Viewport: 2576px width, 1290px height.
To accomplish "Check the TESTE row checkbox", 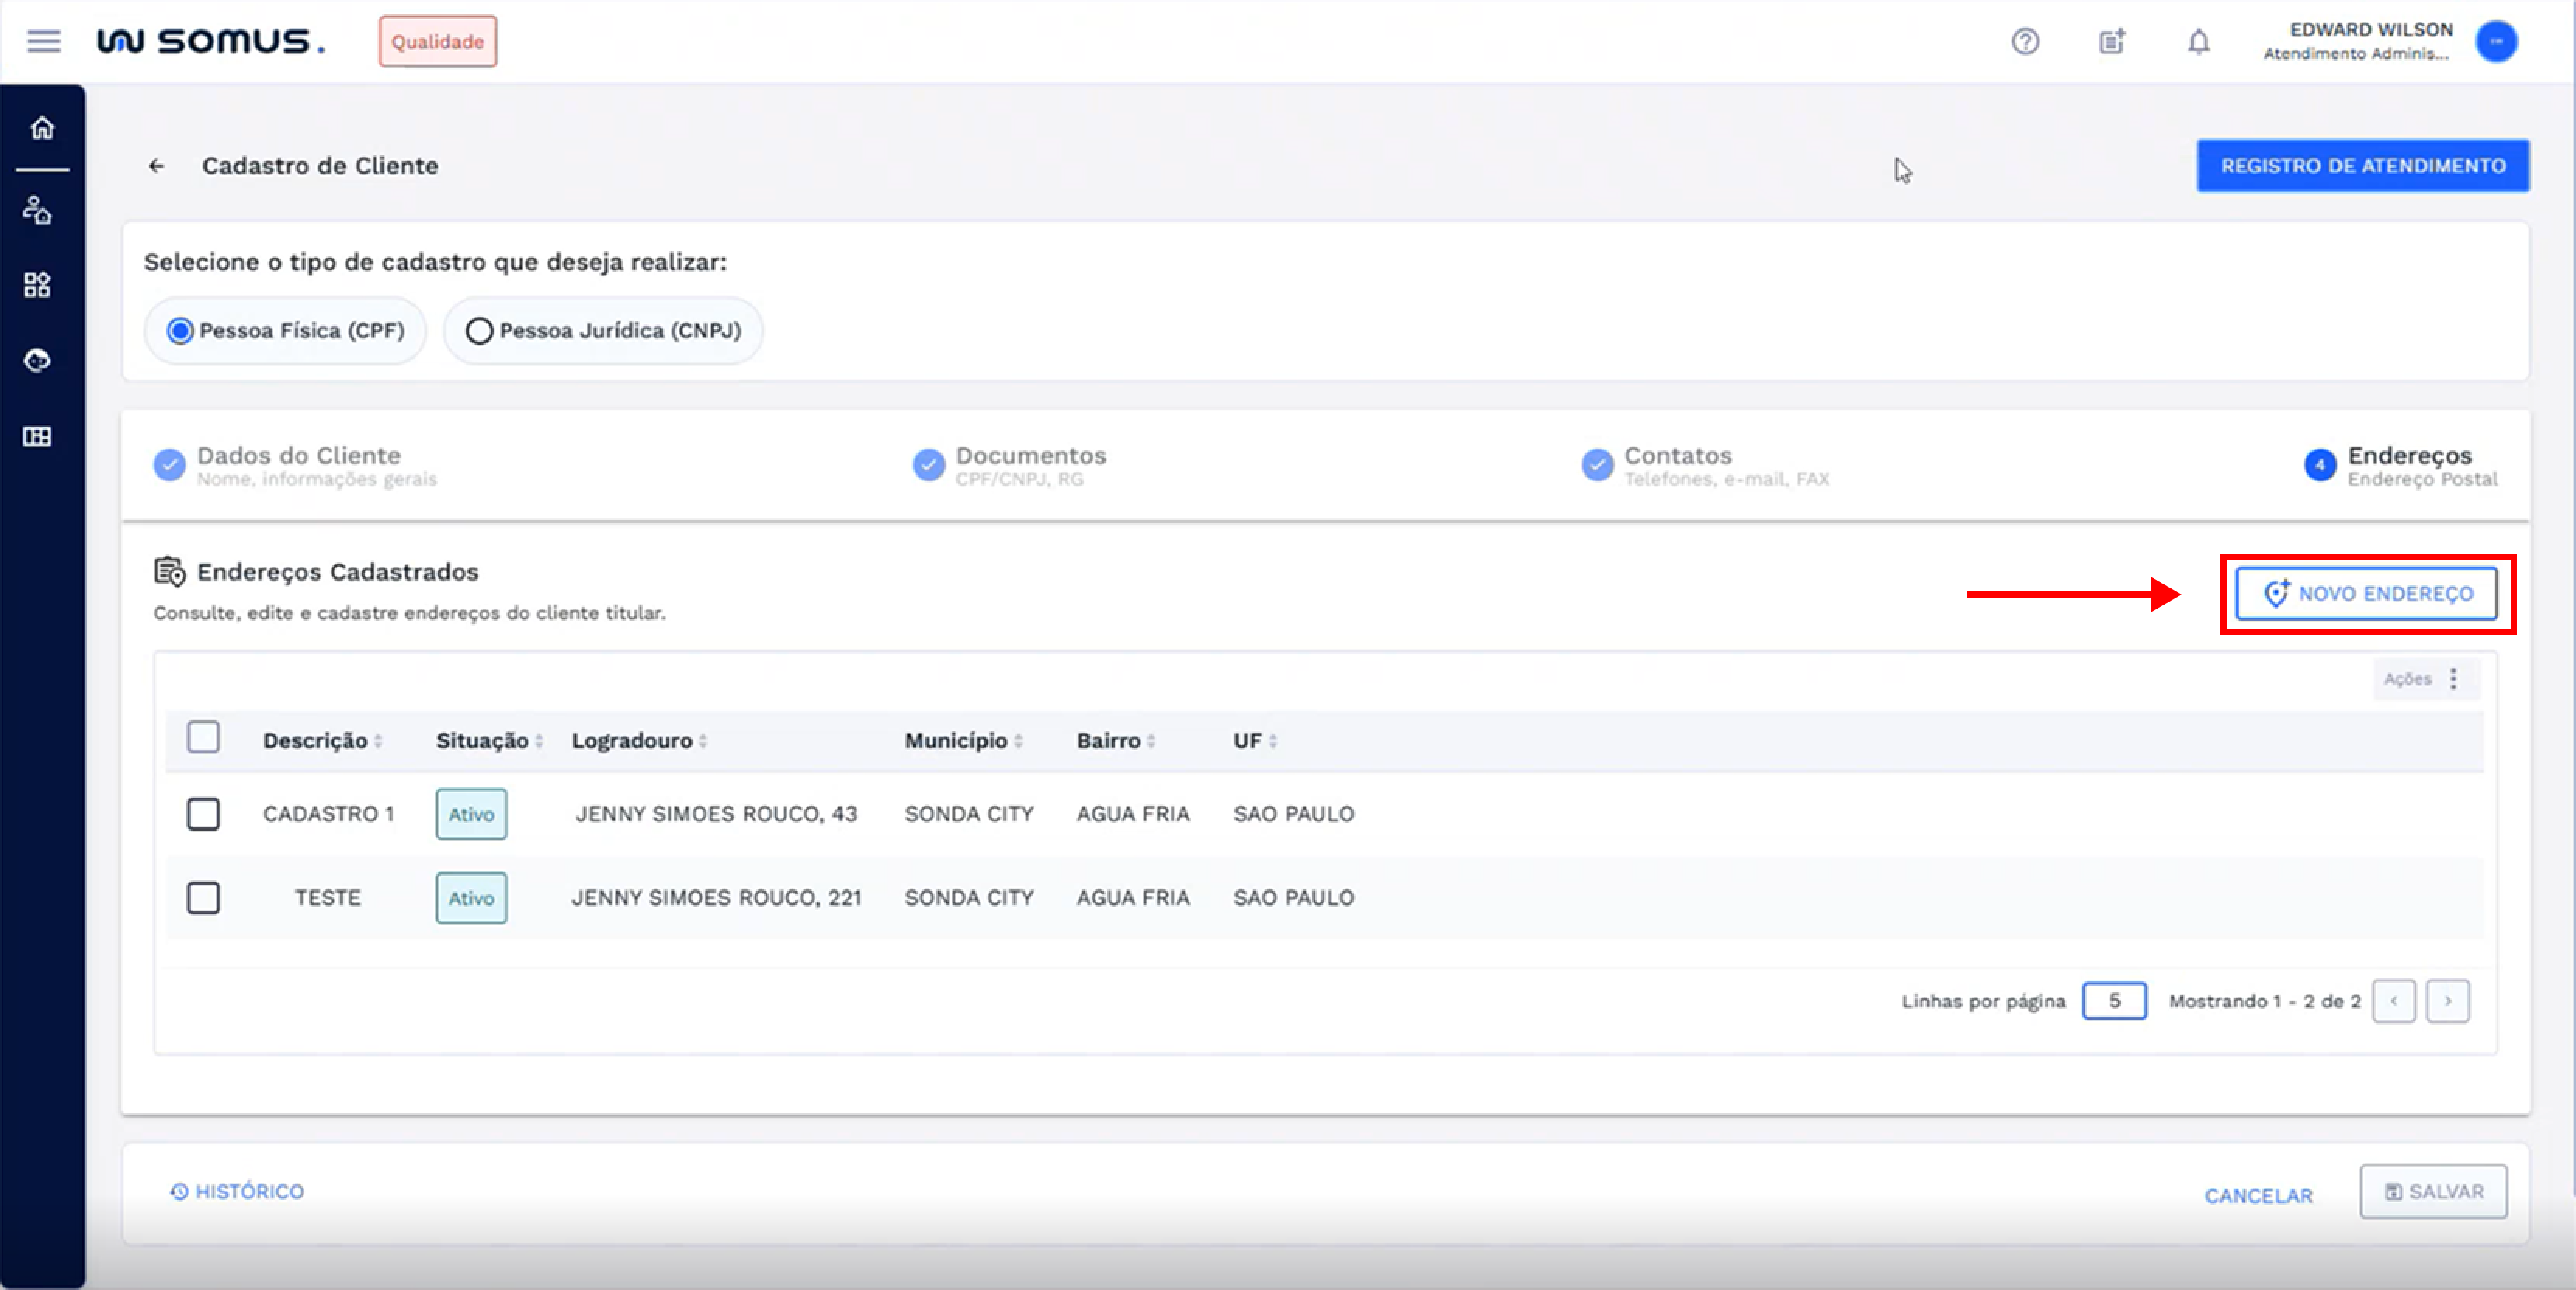I will click(204, 898).
